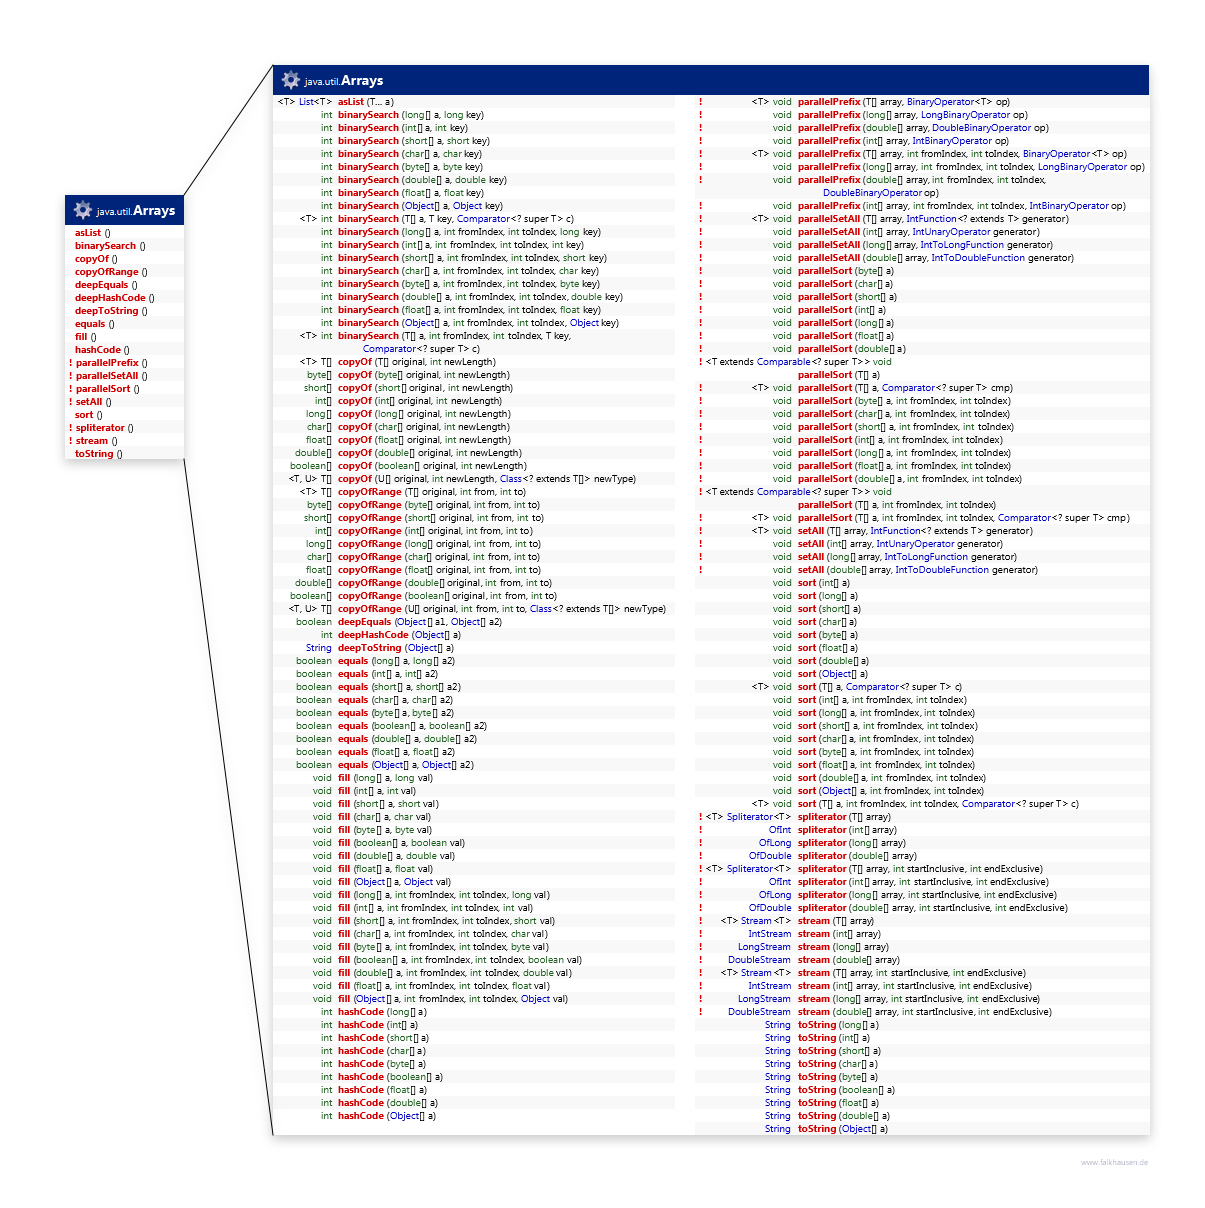1205x1208 pixels.
Task: Click the gear icon in the small Arrays summary box
Action: tap(83, 210)
